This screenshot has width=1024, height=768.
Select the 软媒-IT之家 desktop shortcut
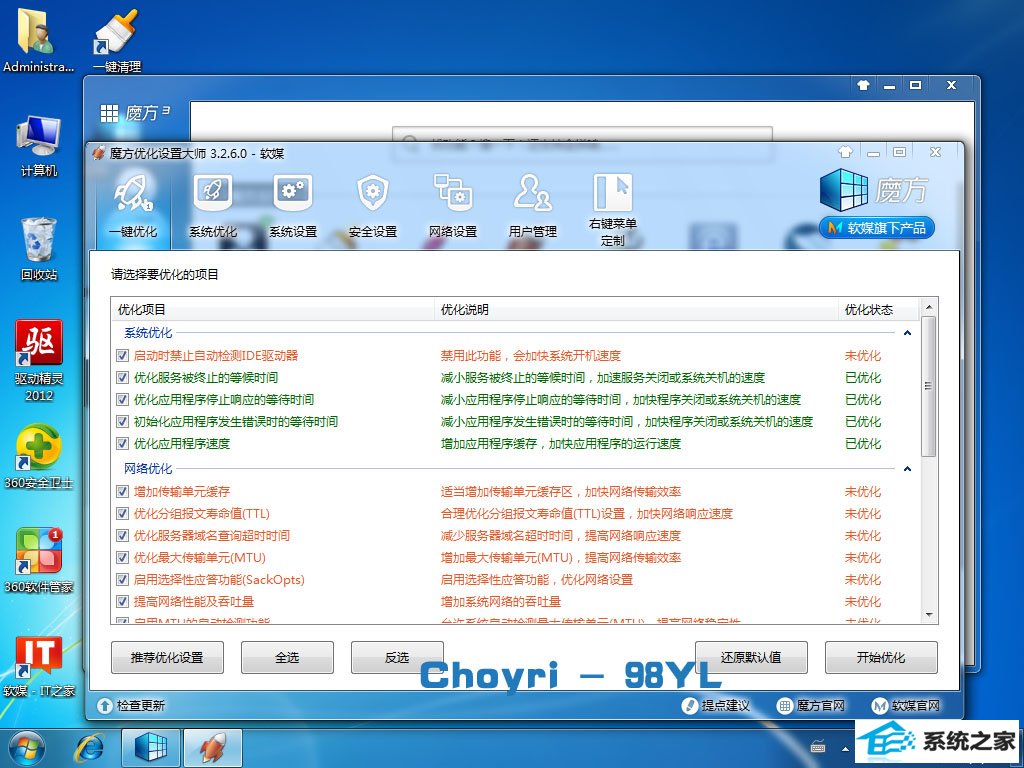39,666
